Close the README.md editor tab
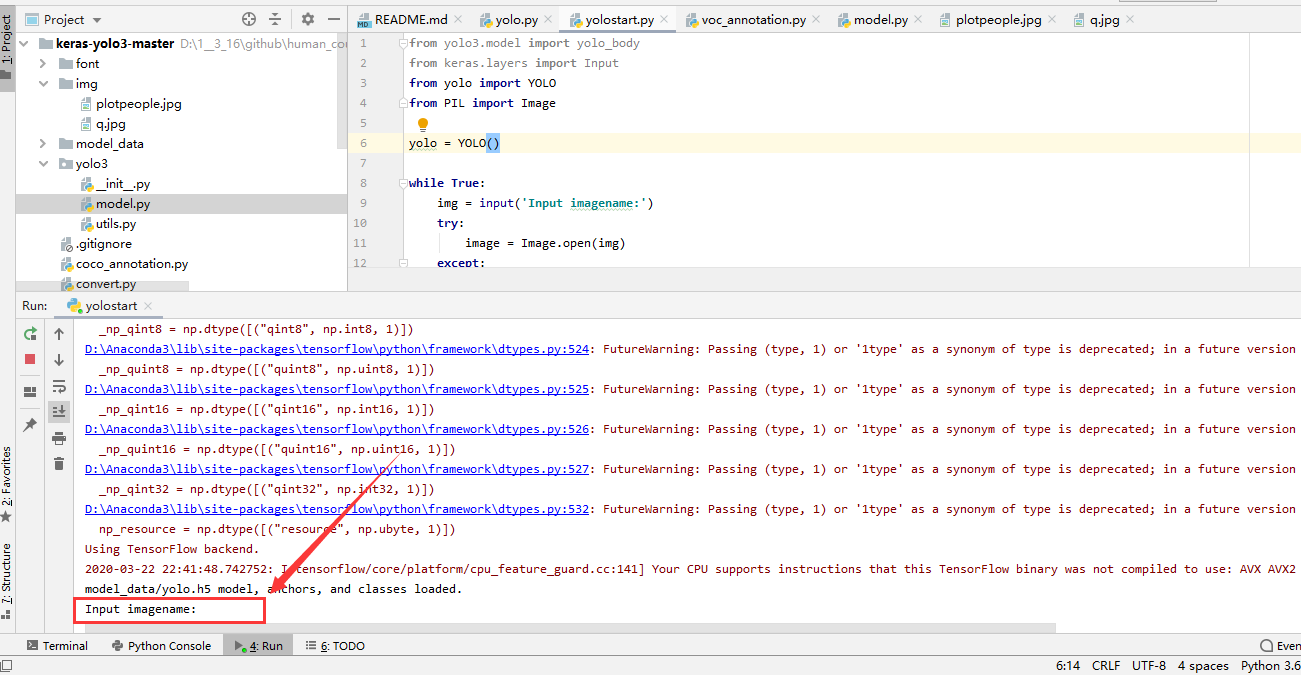Screen dimensions: 1301x675 point(458,20)
